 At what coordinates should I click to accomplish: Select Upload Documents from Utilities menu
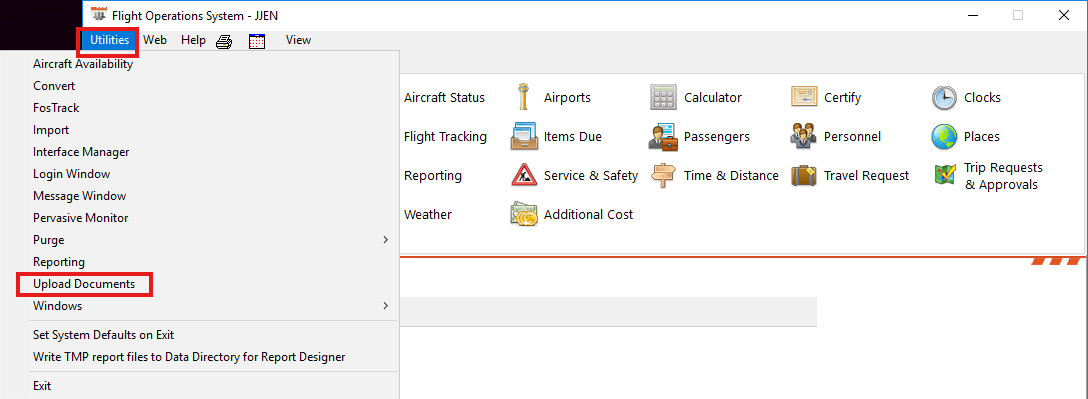point(84,284)
